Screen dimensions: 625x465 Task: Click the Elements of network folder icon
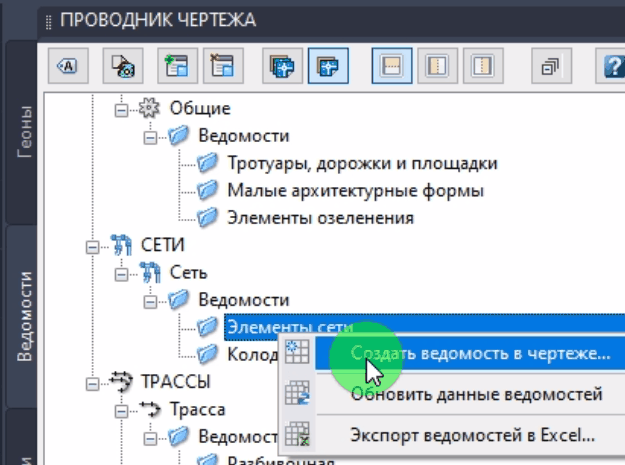208,326
